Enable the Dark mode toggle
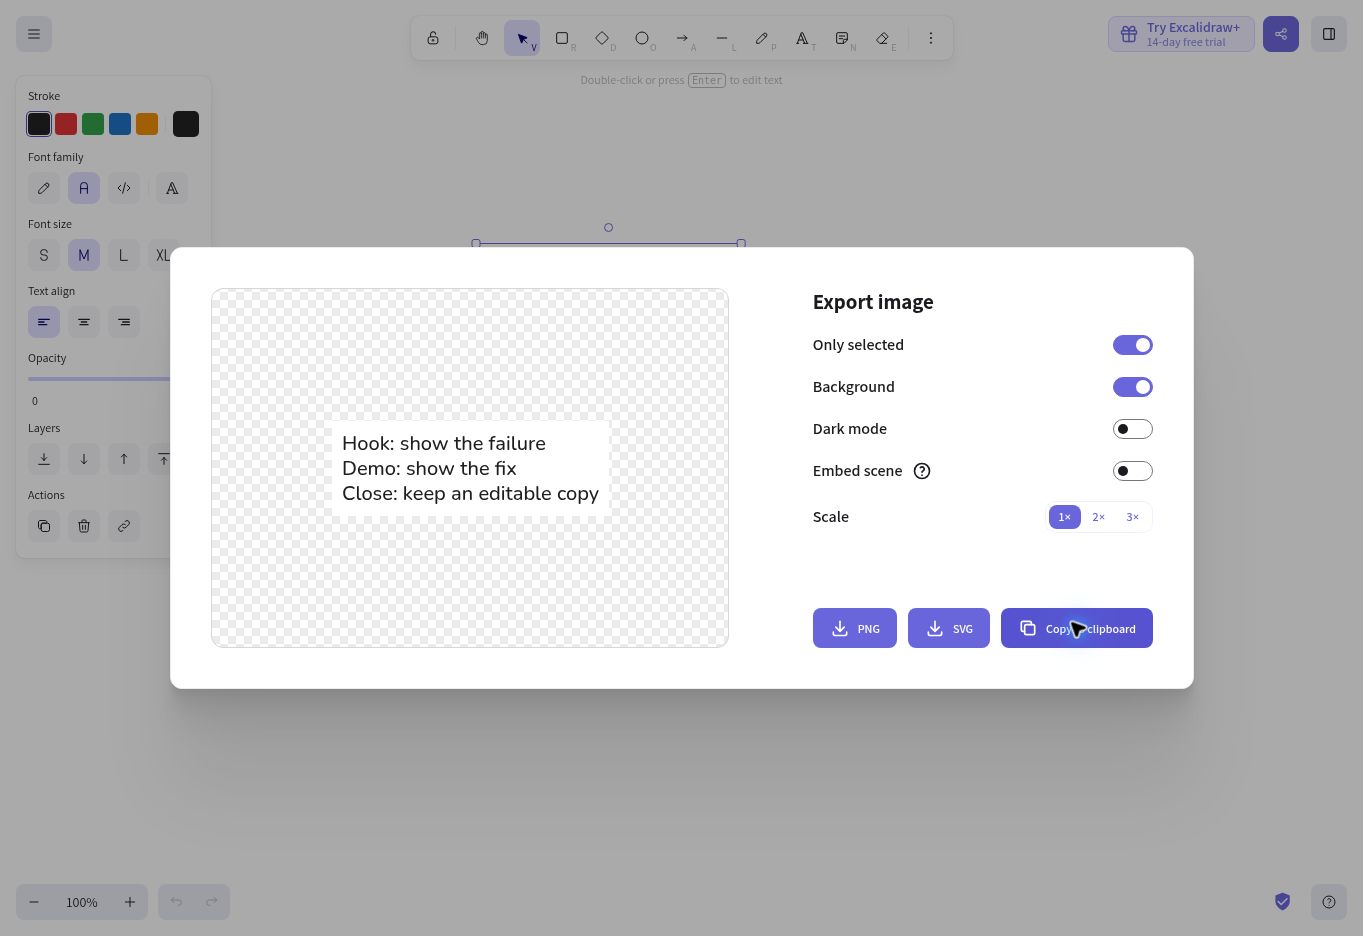 pyautogui.click(x=1133, y=429)
